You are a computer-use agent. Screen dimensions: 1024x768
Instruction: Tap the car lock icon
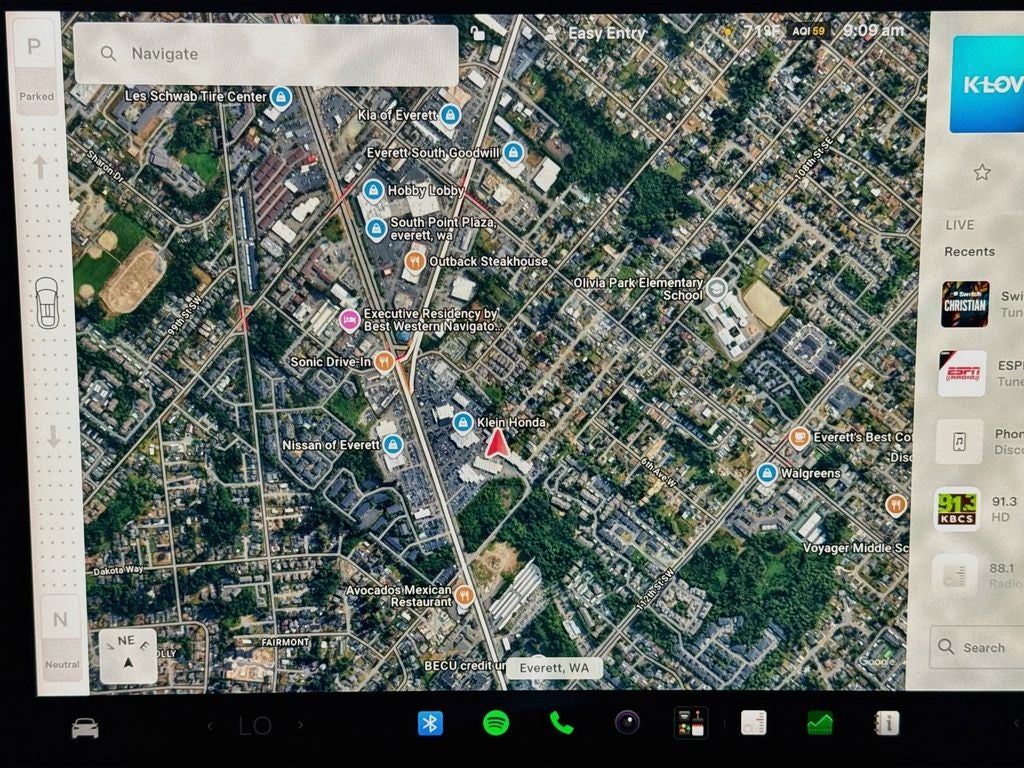[477, 33]
